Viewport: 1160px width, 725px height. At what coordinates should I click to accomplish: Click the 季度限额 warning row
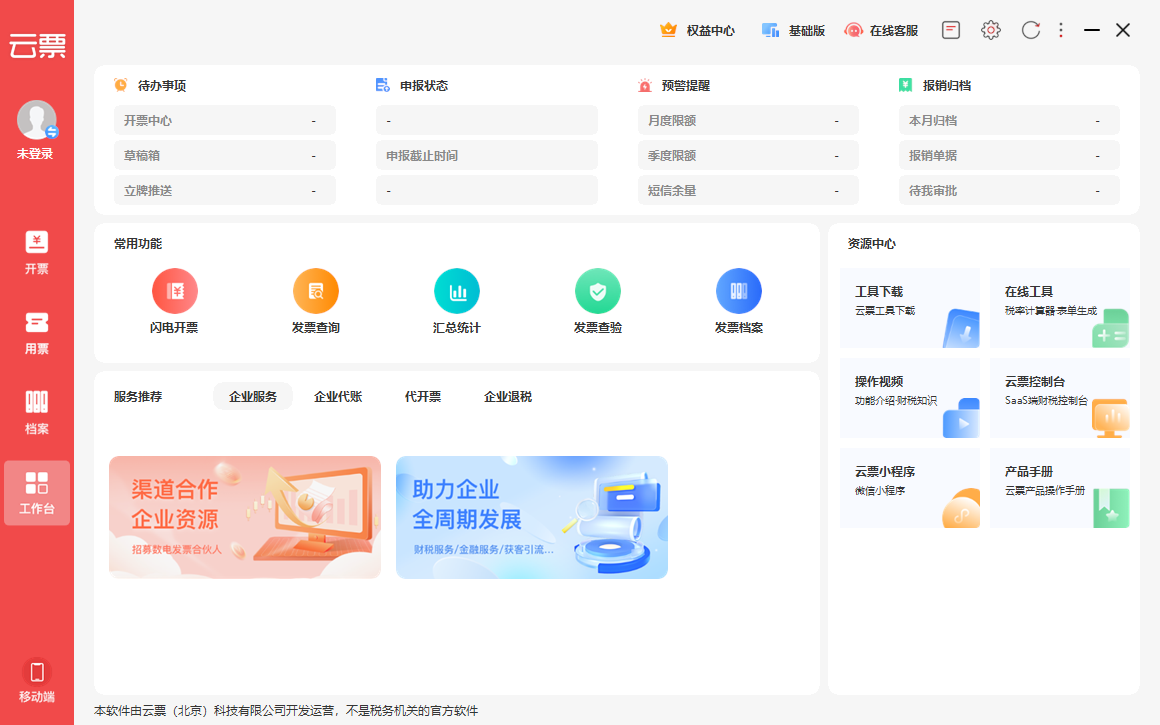748,155
